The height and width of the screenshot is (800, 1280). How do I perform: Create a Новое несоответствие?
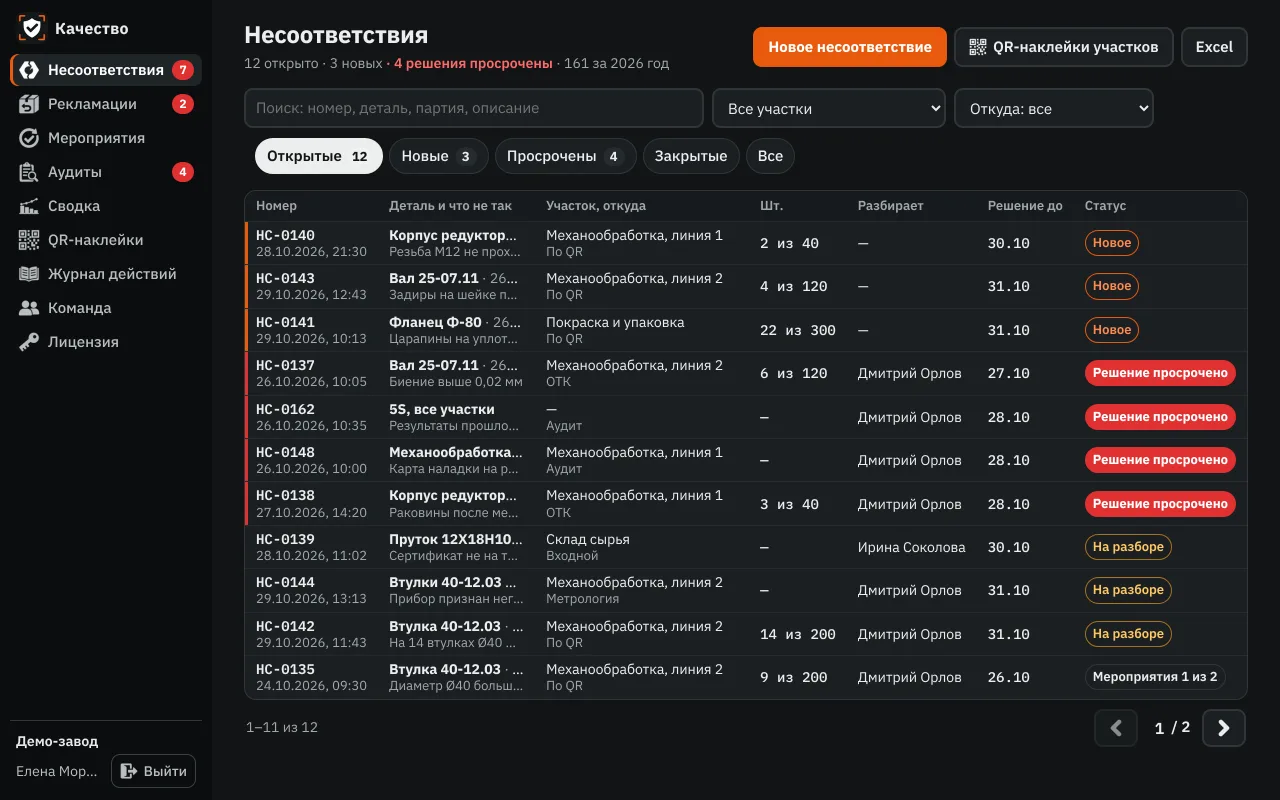(850, 47)
